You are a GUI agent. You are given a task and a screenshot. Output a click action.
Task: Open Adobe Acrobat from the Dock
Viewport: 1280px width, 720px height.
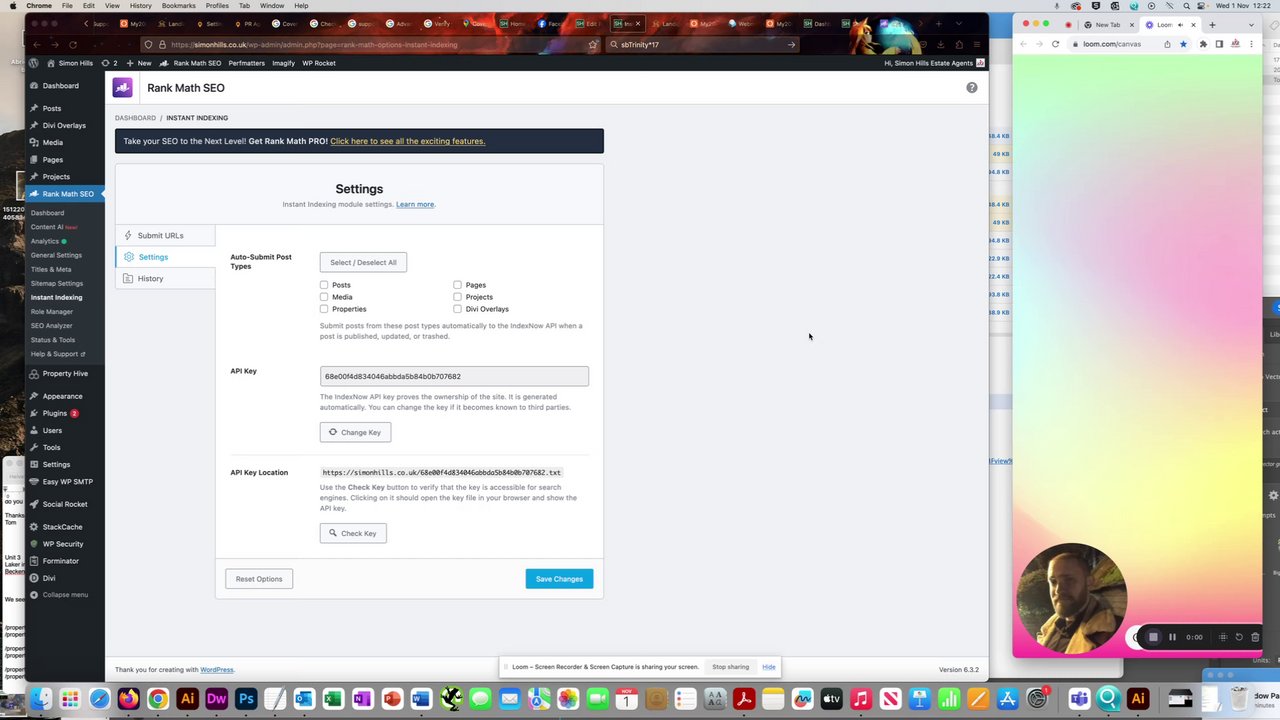coord(743,699)
